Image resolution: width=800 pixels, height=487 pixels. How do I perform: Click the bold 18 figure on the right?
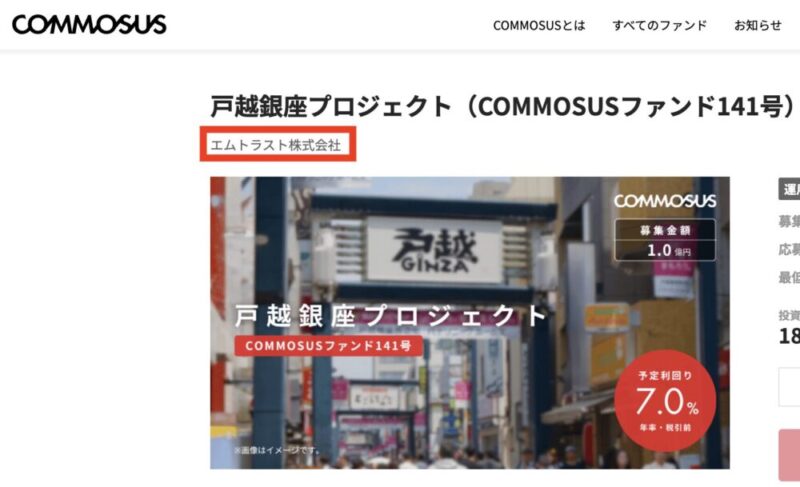[789, 336]
